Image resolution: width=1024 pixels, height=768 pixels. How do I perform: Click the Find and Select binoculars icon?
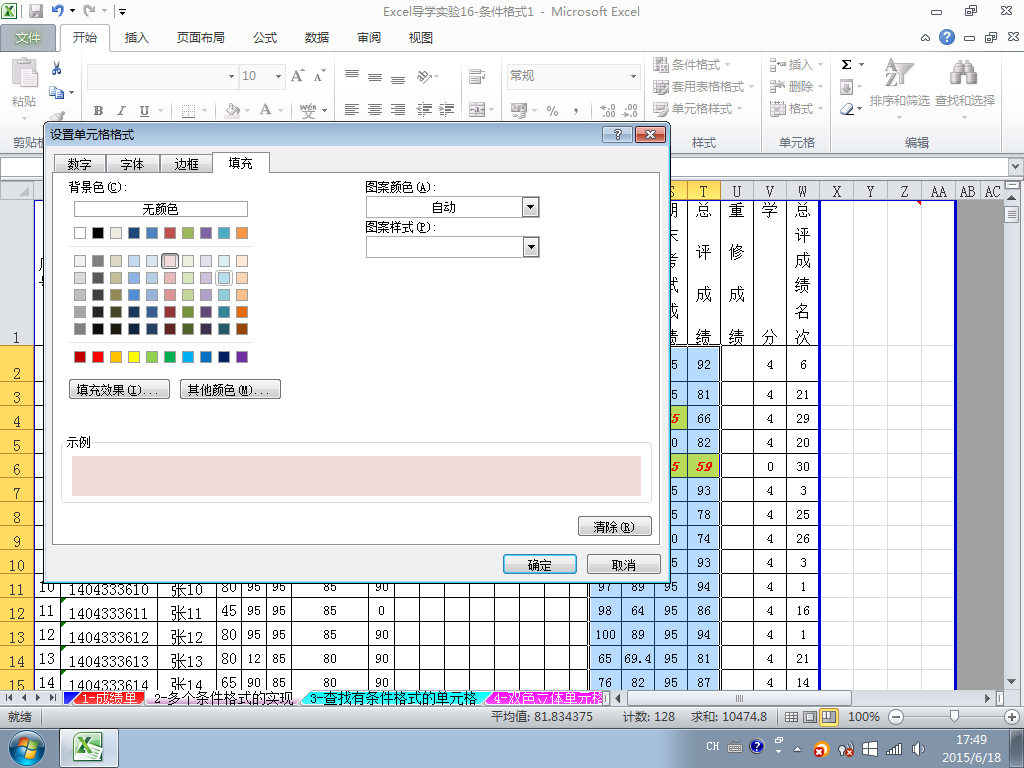(963, 72)
